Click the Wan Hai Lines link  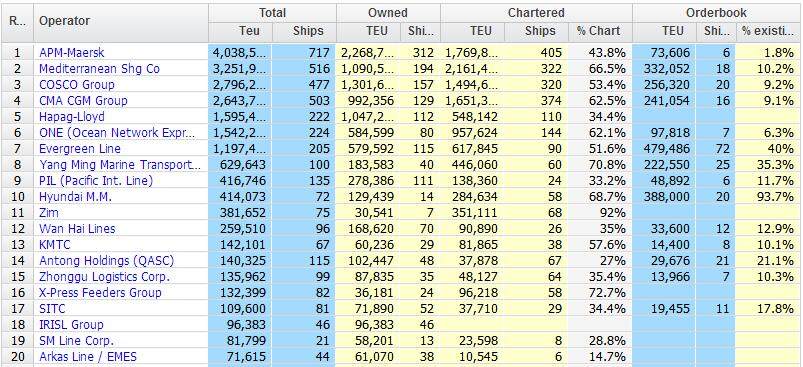point(77,228)
